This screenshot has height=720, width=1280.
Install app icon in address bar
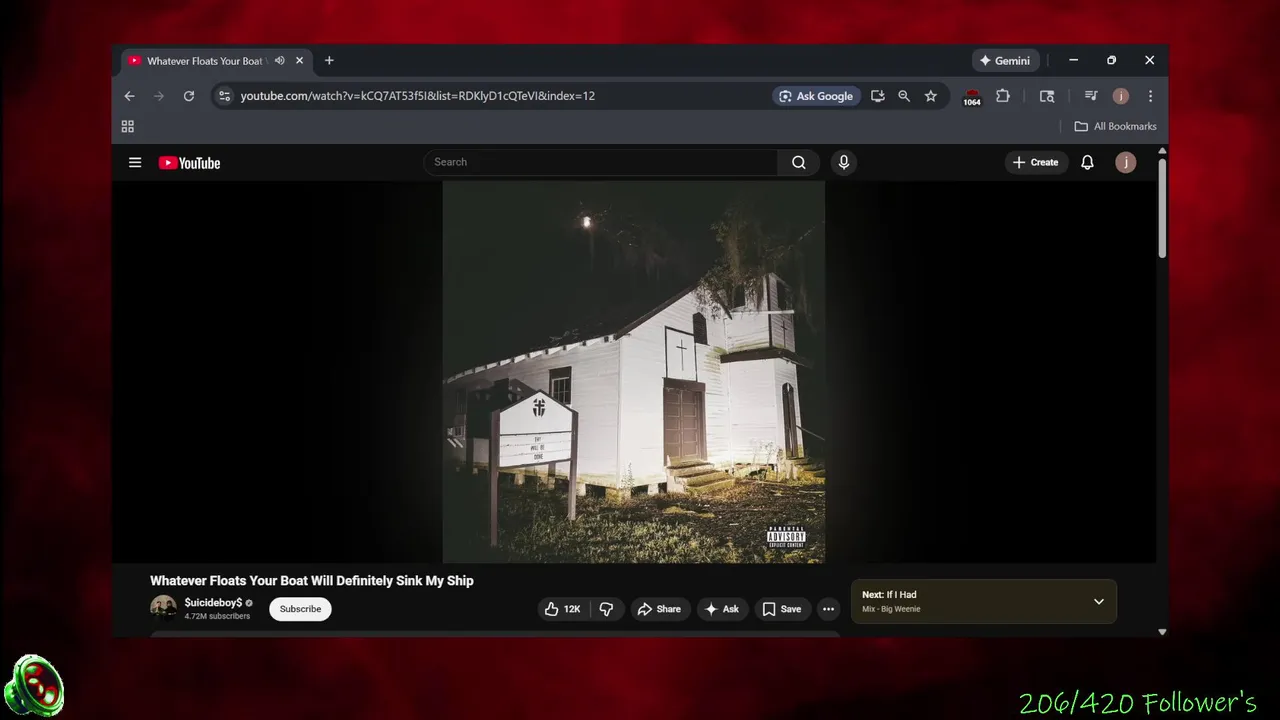coord(877,96)
